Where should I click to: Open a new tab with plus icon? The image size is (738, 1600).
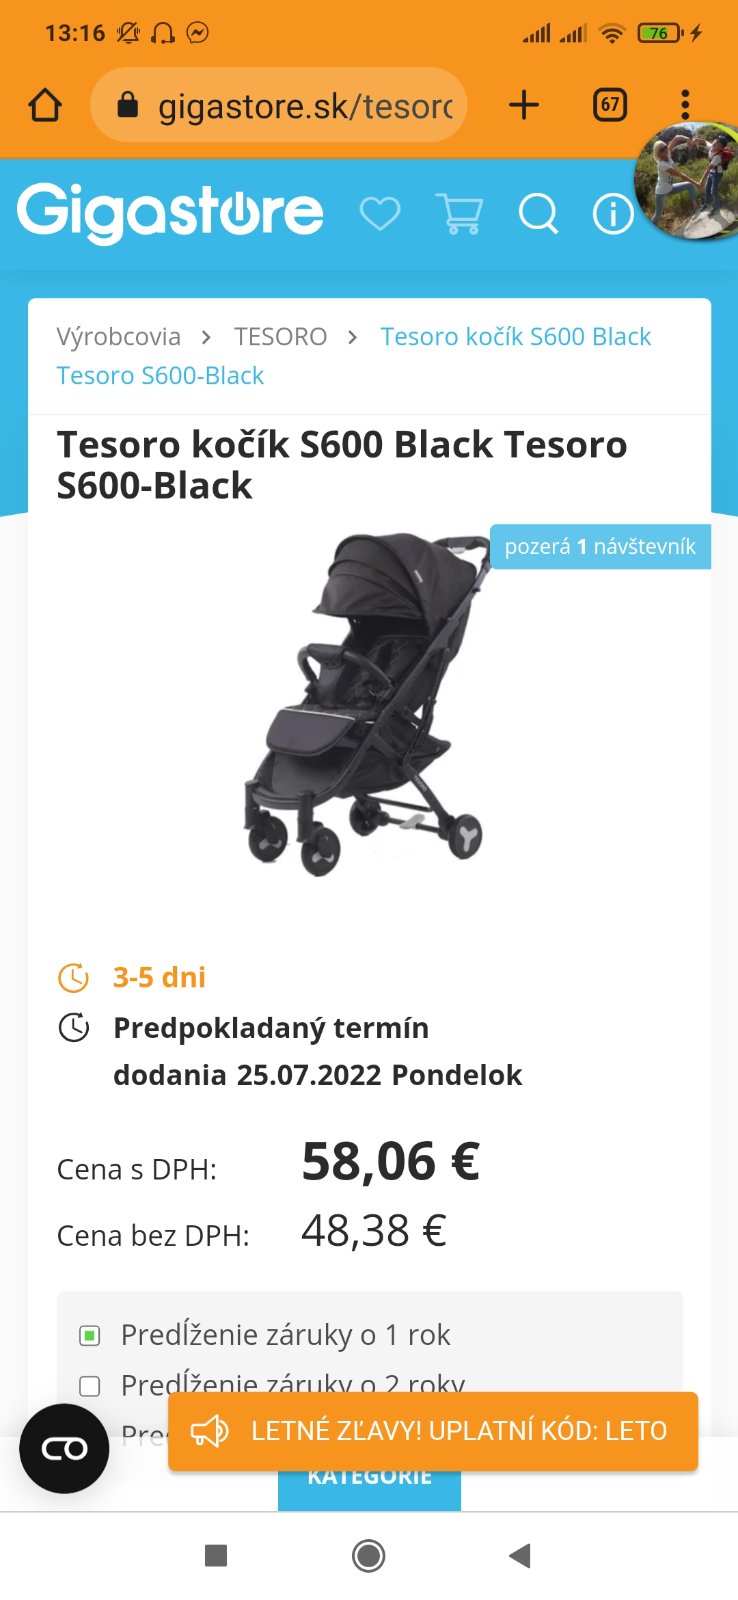(524, 105)
